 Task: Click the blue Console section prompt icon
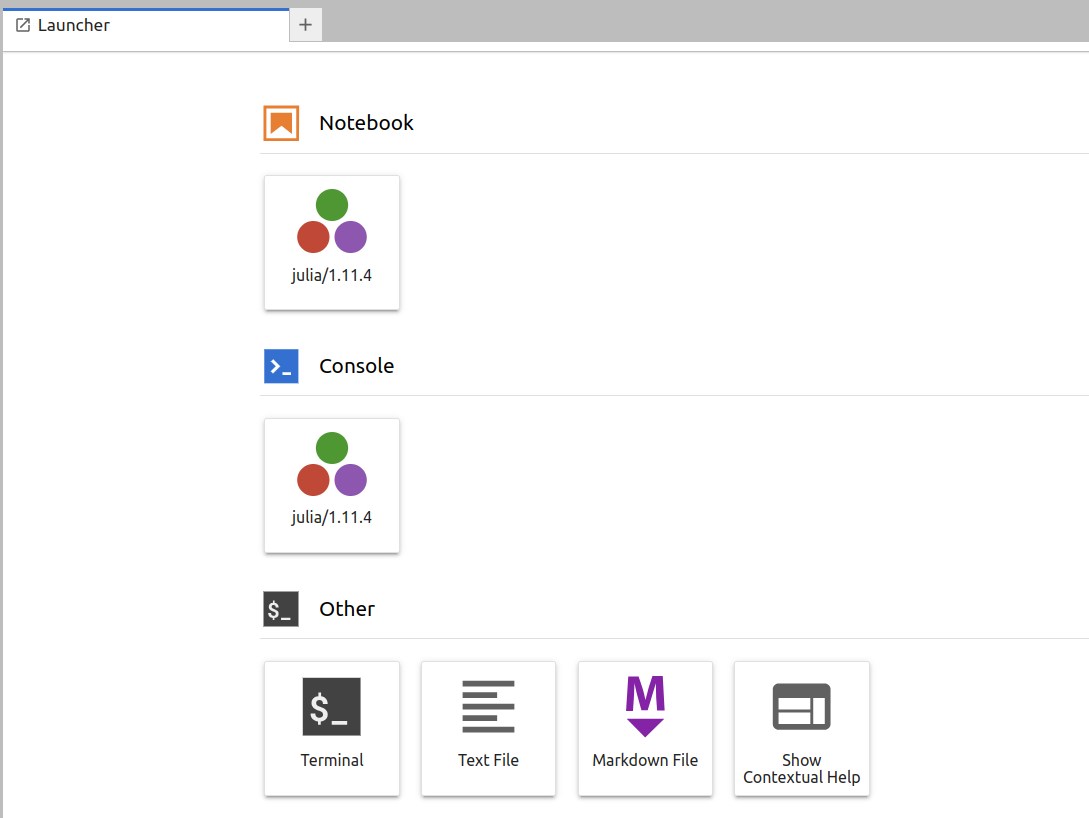point(281,366)
